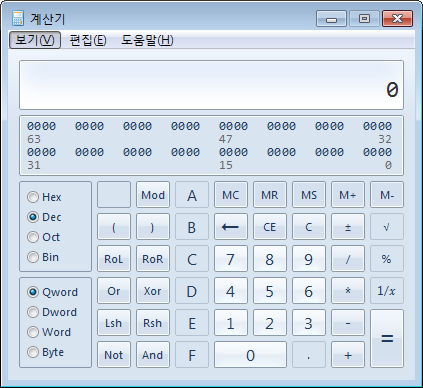Toggle sign with the ± button
The image size is (423, 388).
(x=348, y=227)
